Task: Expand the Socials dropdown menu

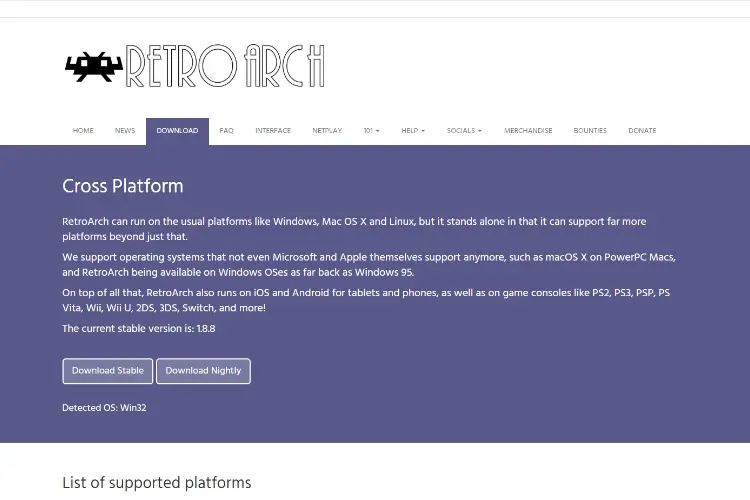Action: click(464, 131)
